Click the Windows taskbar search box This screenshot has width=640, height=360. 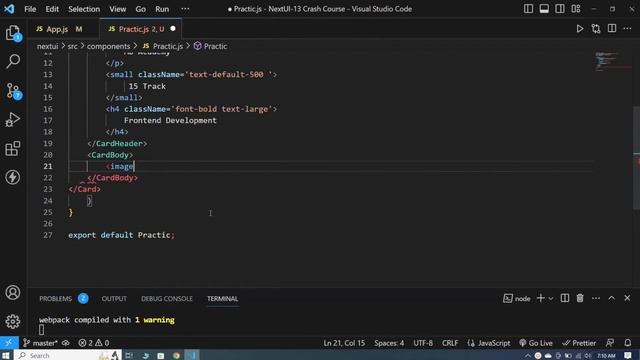click(68, 356)
